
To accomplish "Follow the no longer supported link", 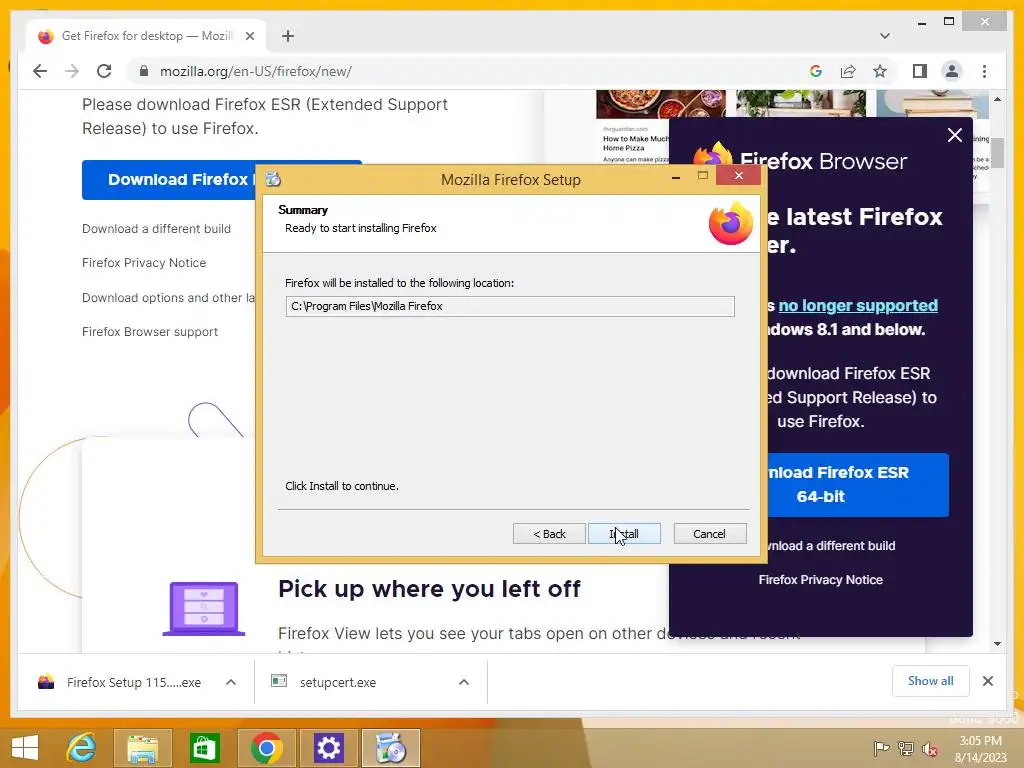I will click(x=858, y=306).
